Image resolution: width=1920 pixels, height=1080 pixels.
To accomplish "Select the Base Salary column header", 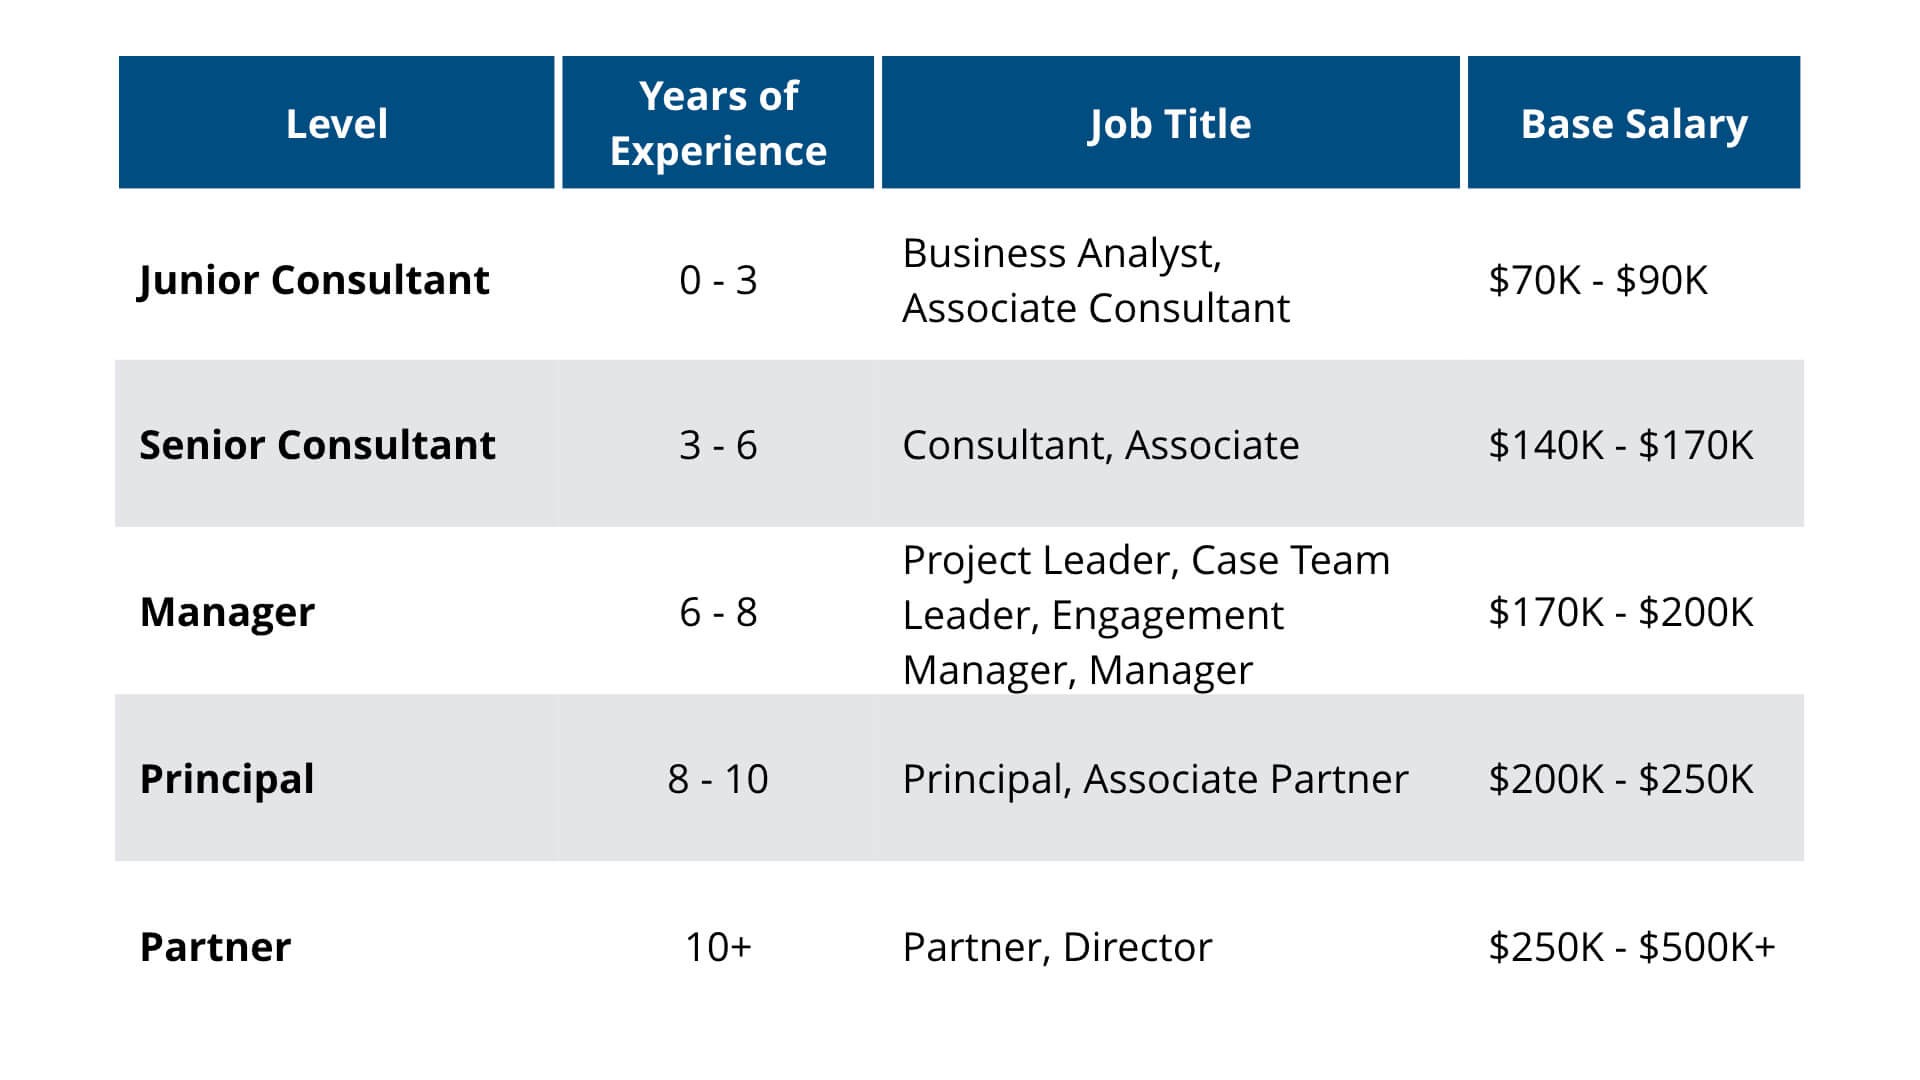I will (x=1633, y=123).
